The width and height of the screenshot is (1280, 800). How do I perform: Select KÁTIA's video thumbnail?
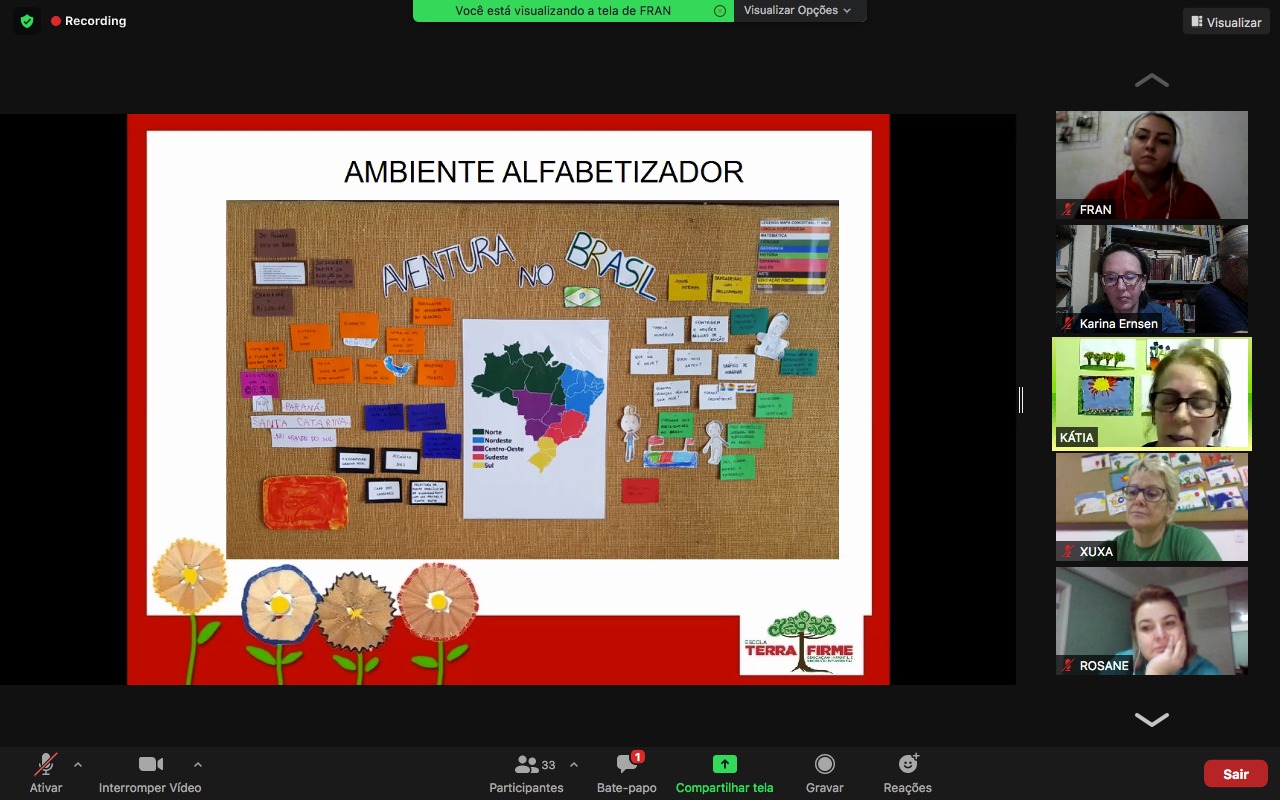point(1151,394)
